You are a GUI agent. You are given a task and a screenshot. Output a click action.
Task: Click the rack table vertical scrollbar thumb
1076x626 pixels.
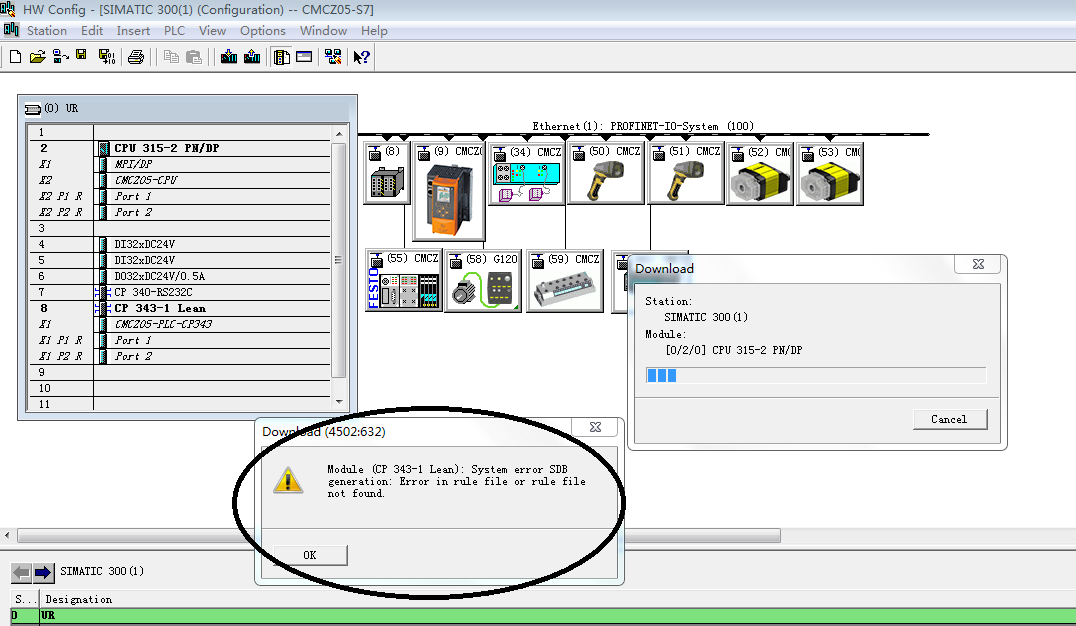click(339, 259)
